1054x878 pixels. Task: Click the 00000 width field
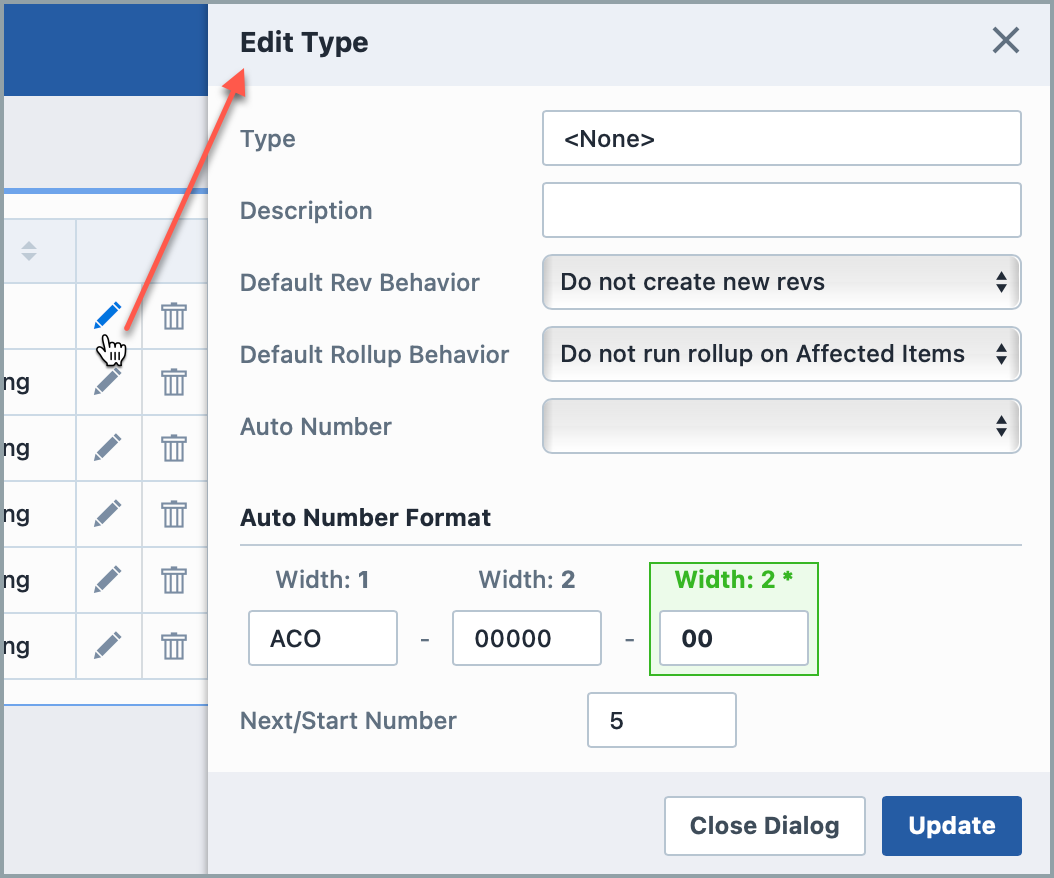(x=526, y=637)
